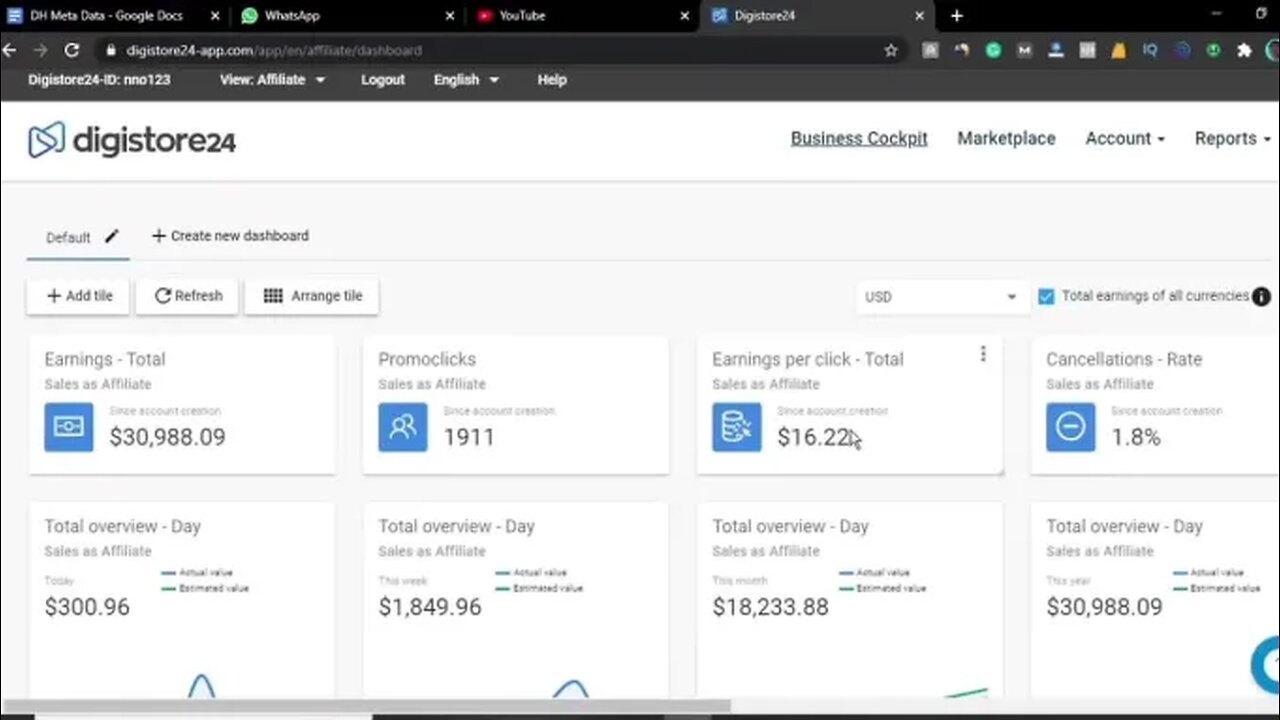Expand the Reports menu
1280x720 pixels.
point(1233,139)
